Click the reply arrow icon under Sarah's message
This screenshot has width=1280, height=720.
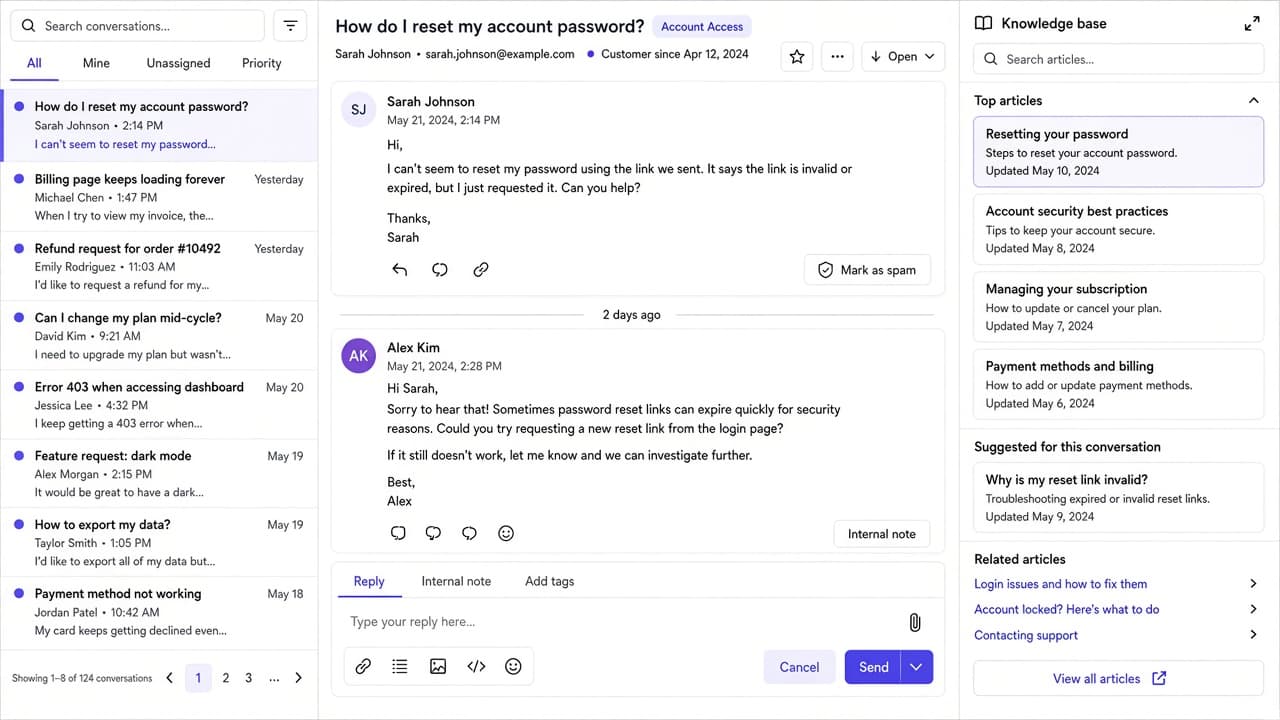[400, 270]
